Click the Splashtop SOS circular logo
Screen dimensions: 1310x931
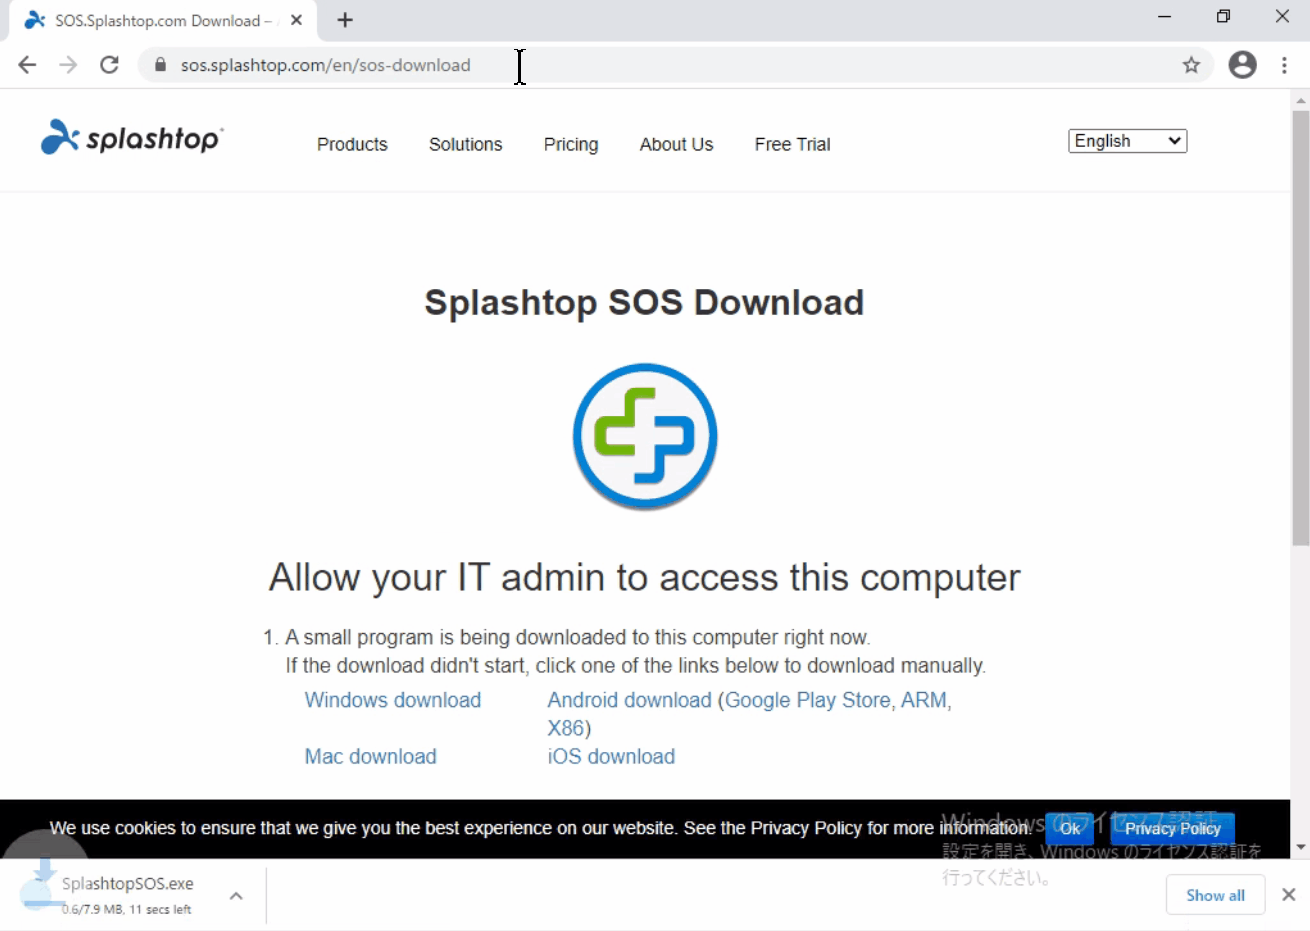click(x=645, y=436)
